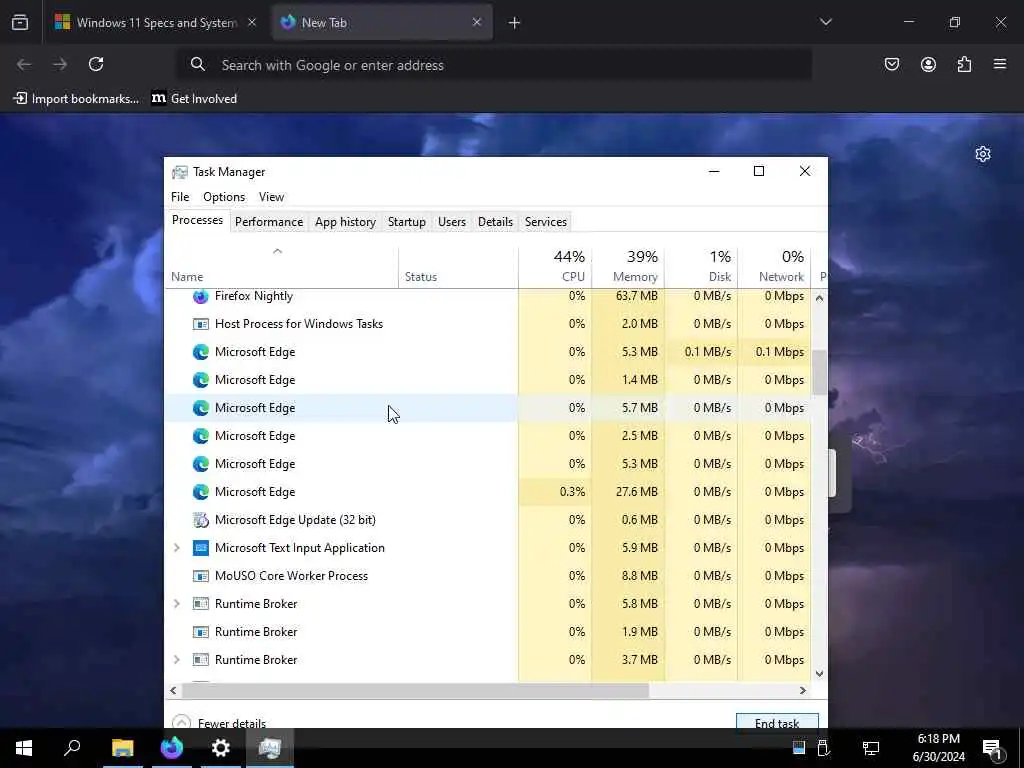Viewport: 1024px width, 768px height.
Task: Open the Firefox account icon
Action: (x=928, y=64)
